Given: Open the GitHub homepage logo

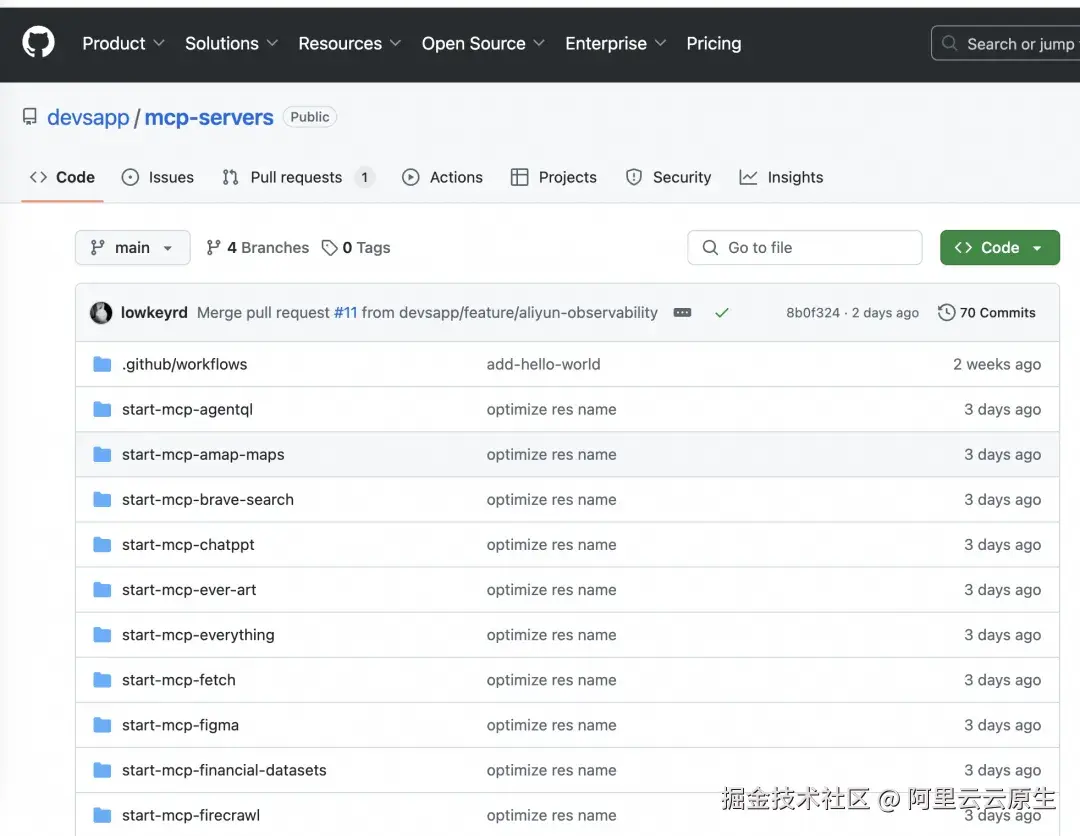Looking at the screenshot, I should pyautogui.click(x=39, y=43).
